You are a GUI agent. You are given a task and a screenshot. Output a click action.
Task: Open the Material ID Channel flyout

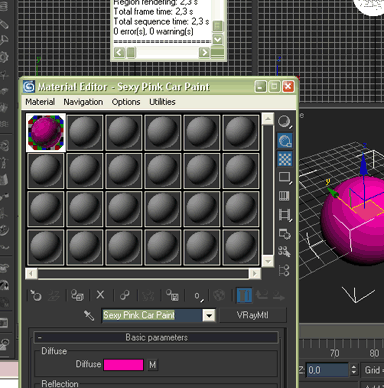(x=198, y=296)
